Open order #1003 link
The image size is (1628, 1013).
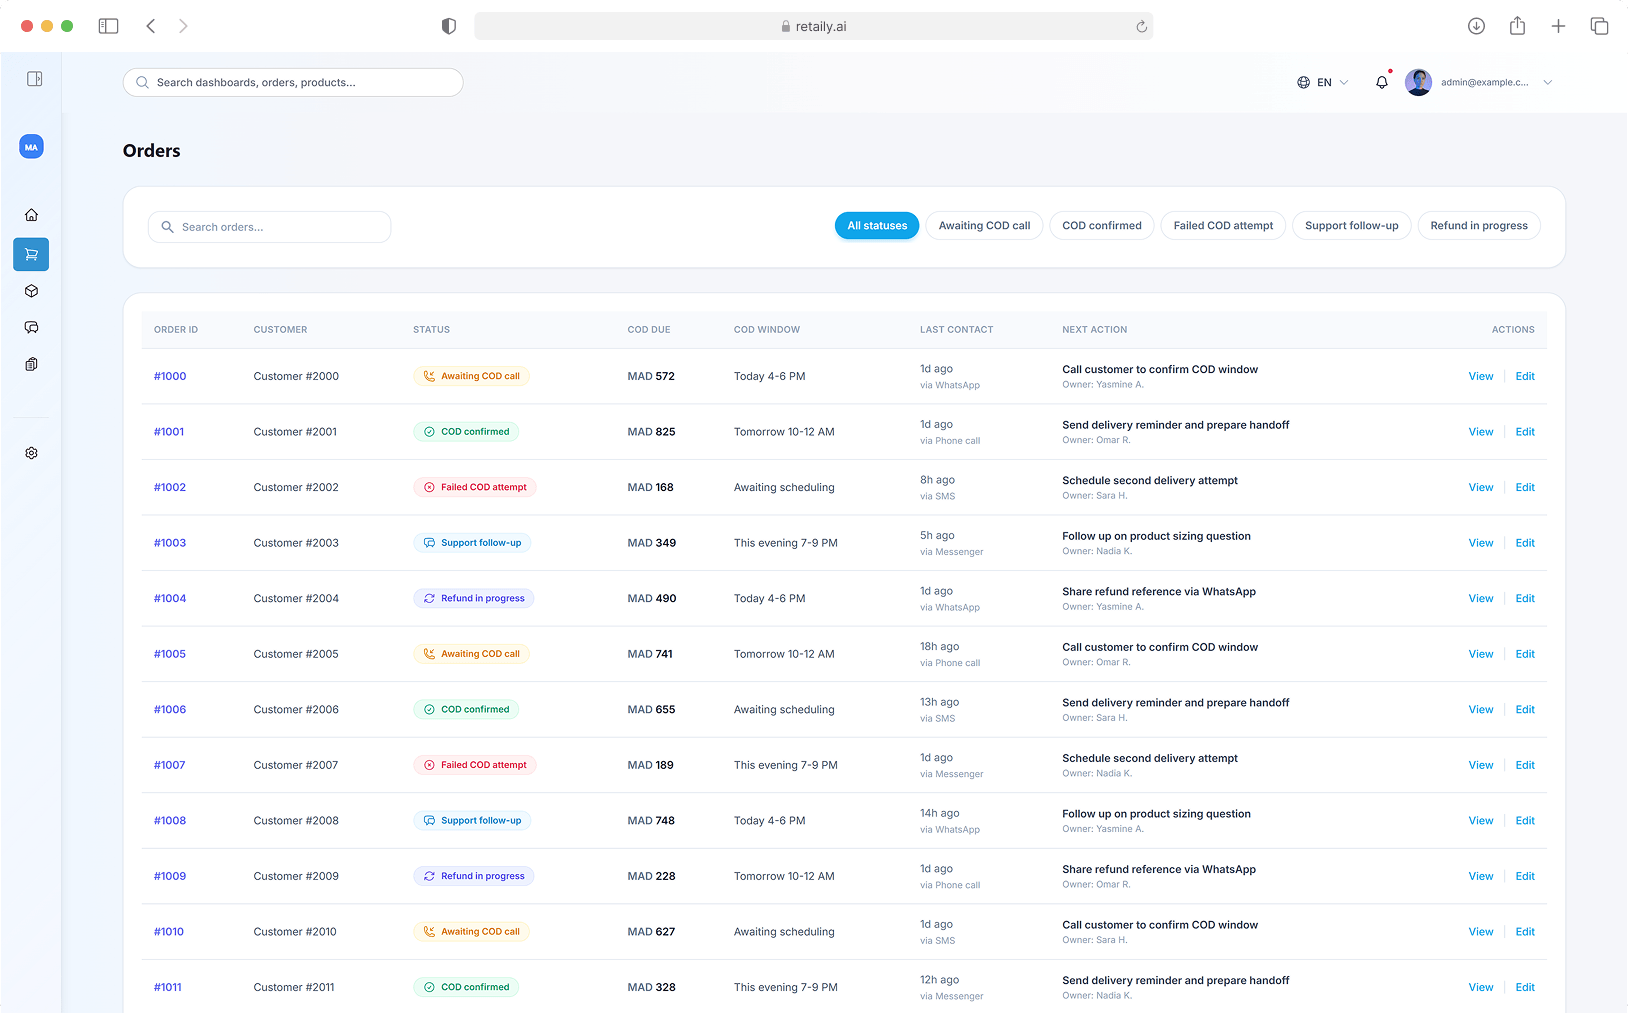click(170, 543)
